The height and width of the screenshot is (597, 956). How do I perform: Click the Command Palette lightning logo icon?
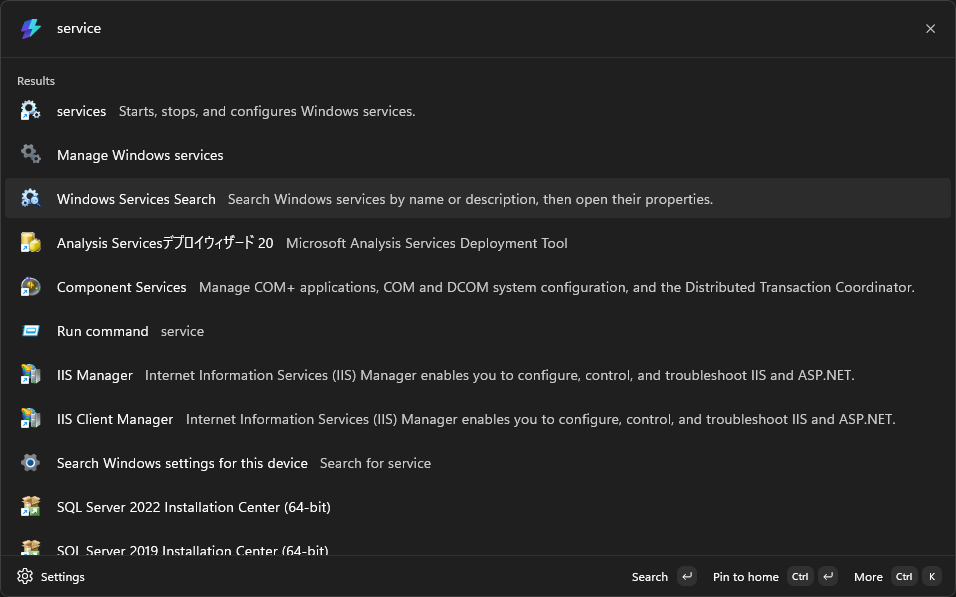tap(30, 28)
